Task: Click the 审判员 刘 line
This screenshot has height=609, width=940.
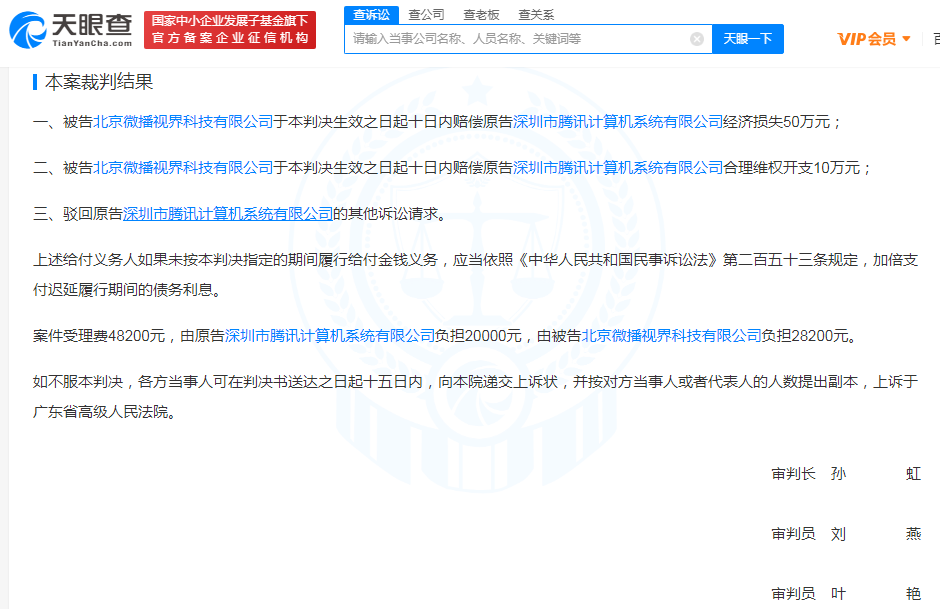Action: tap(846, 534)
